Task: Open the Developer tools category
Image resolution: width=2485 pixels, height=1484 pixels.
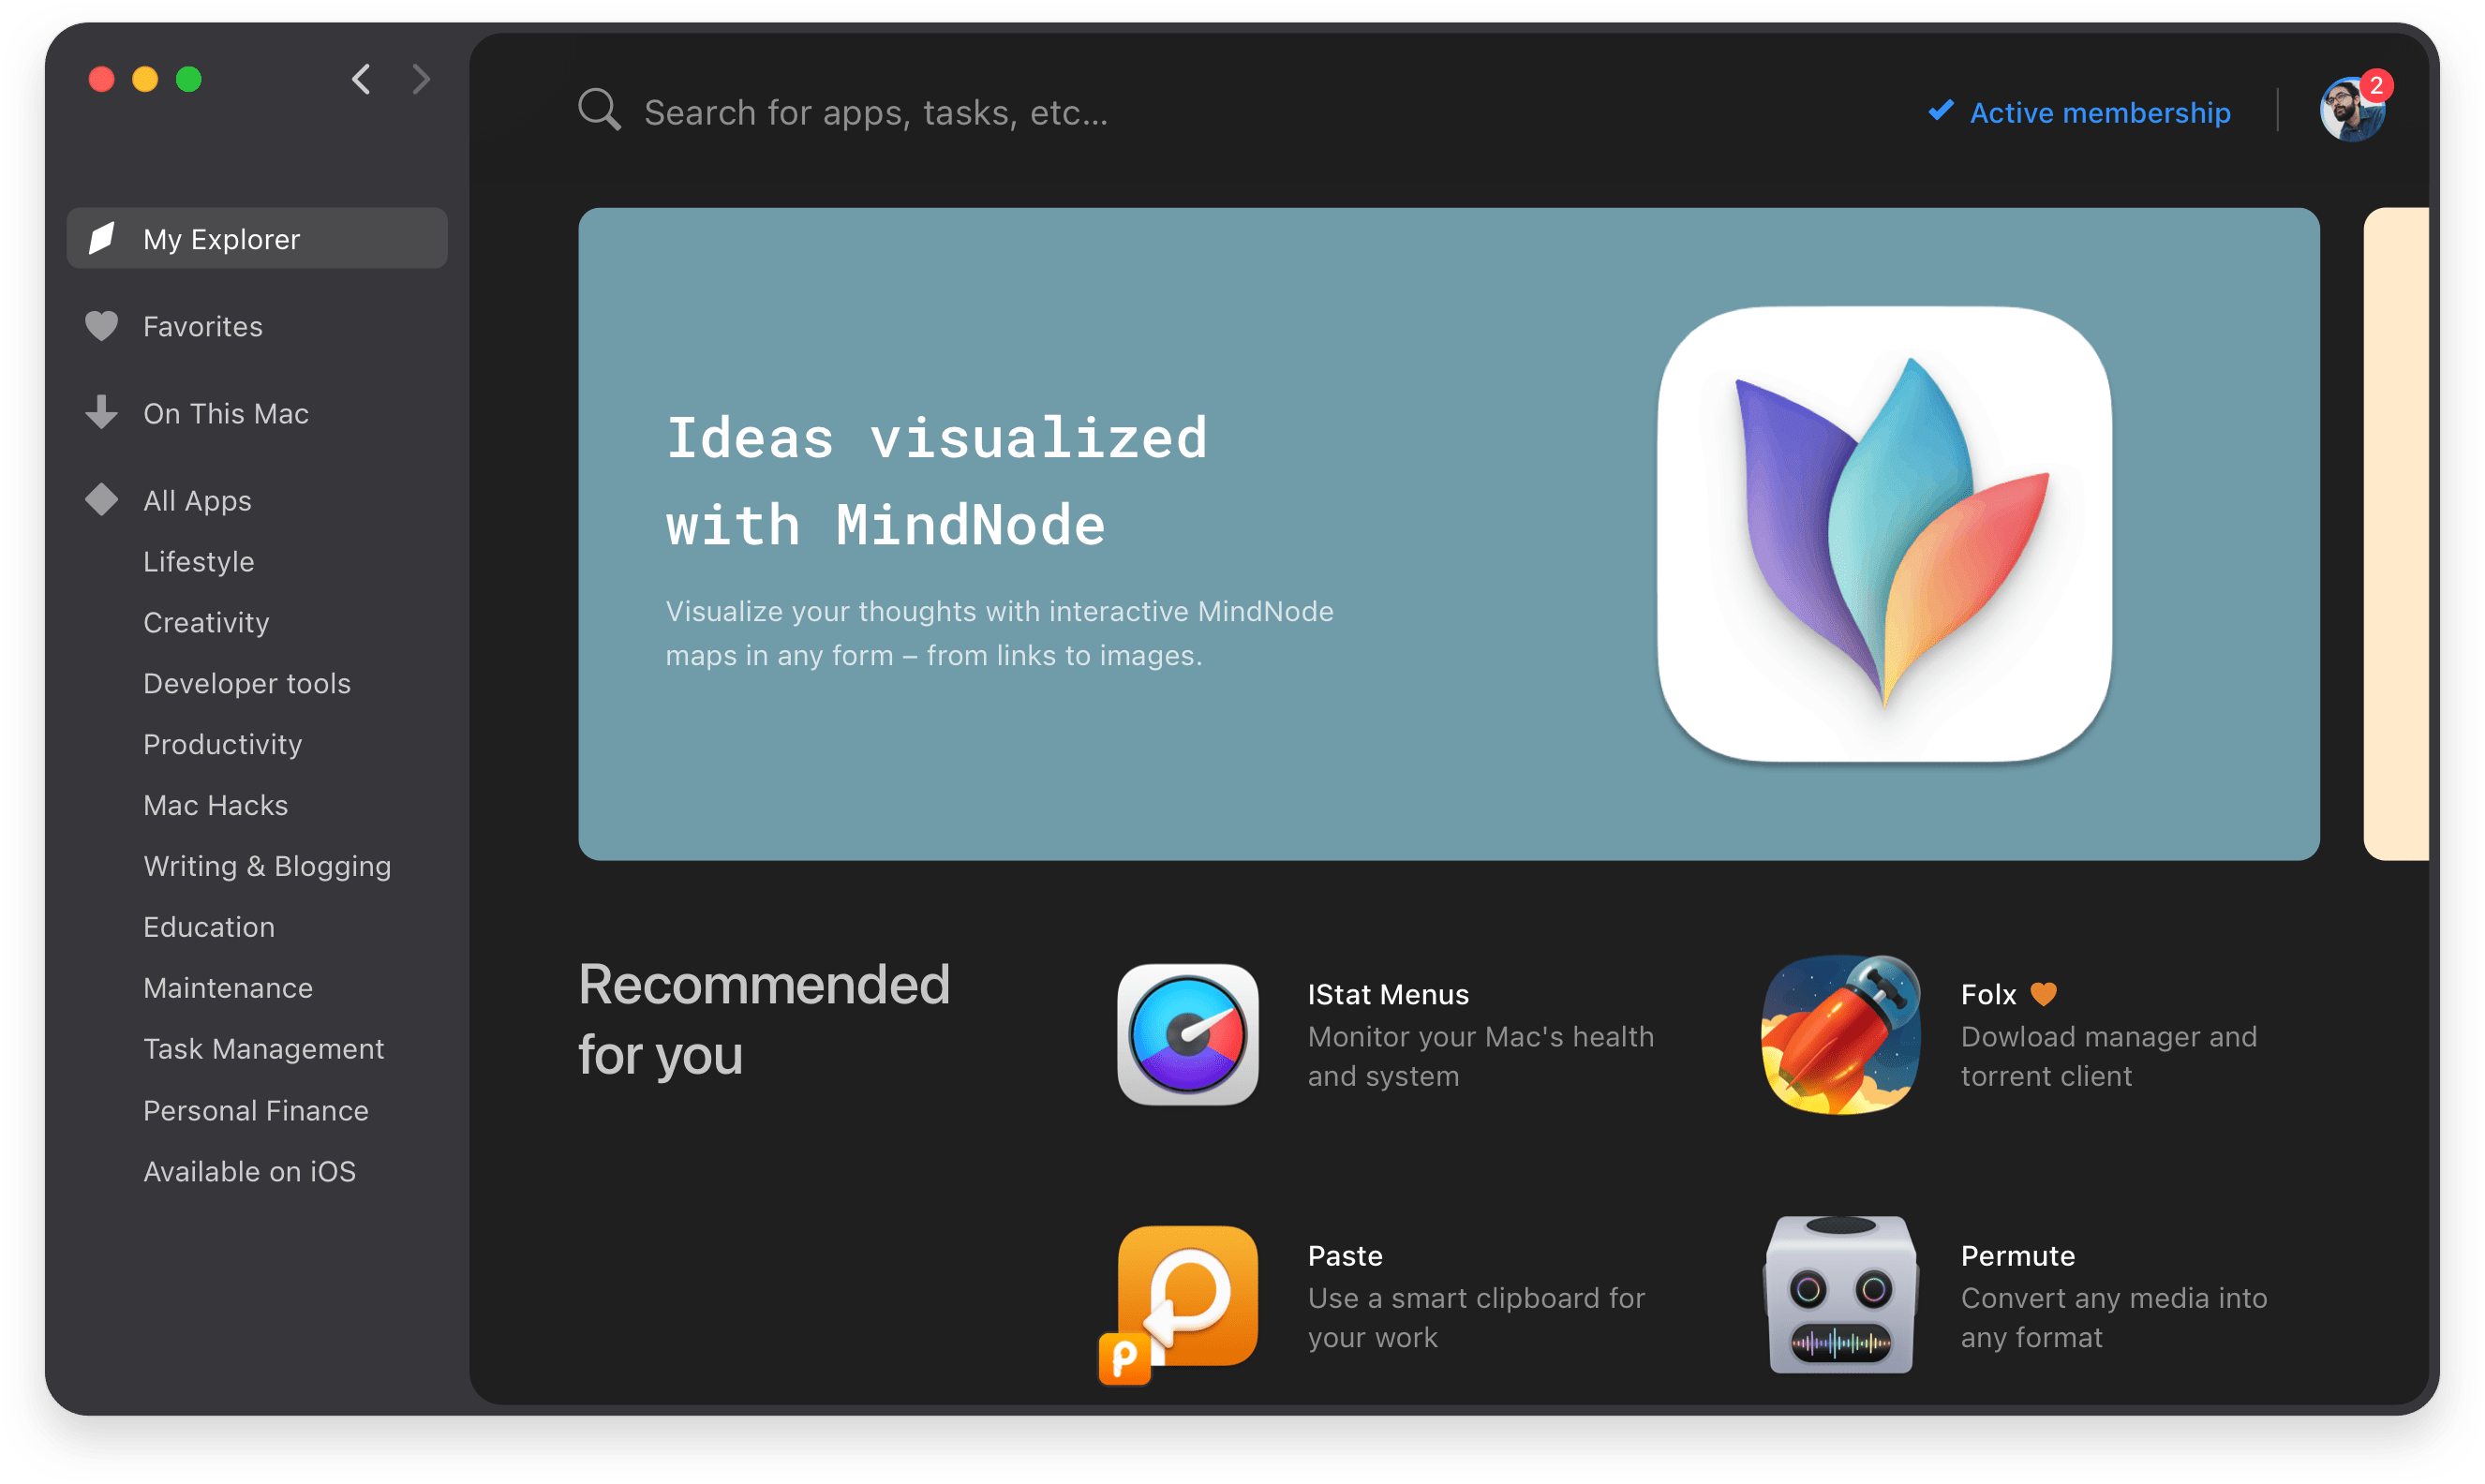Action: pos(246,683)
